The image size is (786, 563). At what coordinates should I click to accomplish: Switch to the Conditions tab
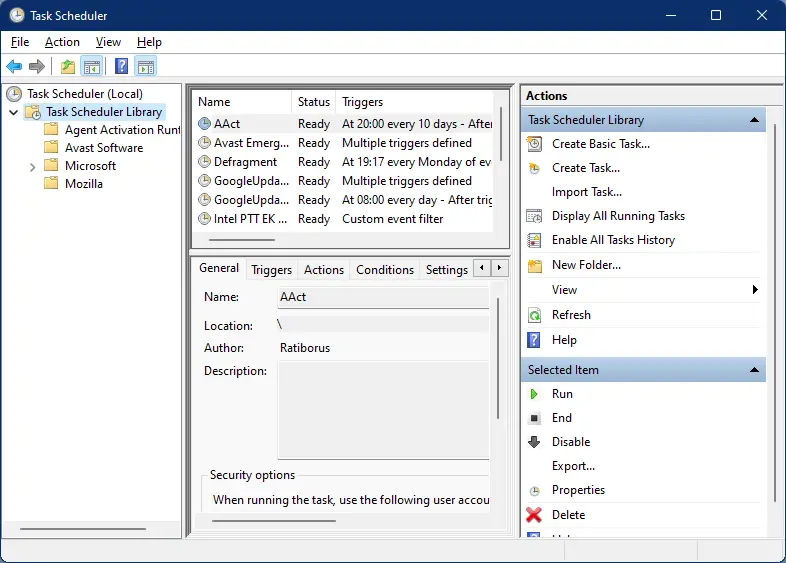[385, 270]
